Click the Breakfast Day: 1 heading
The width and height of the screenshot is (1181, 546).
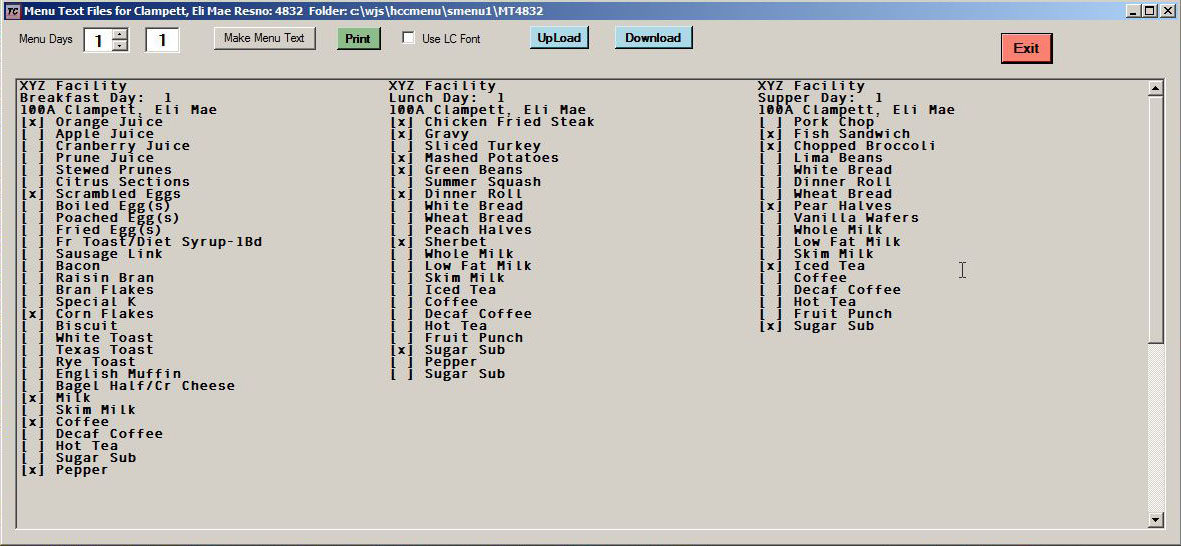pyautogui.click(x=96, y=98)
